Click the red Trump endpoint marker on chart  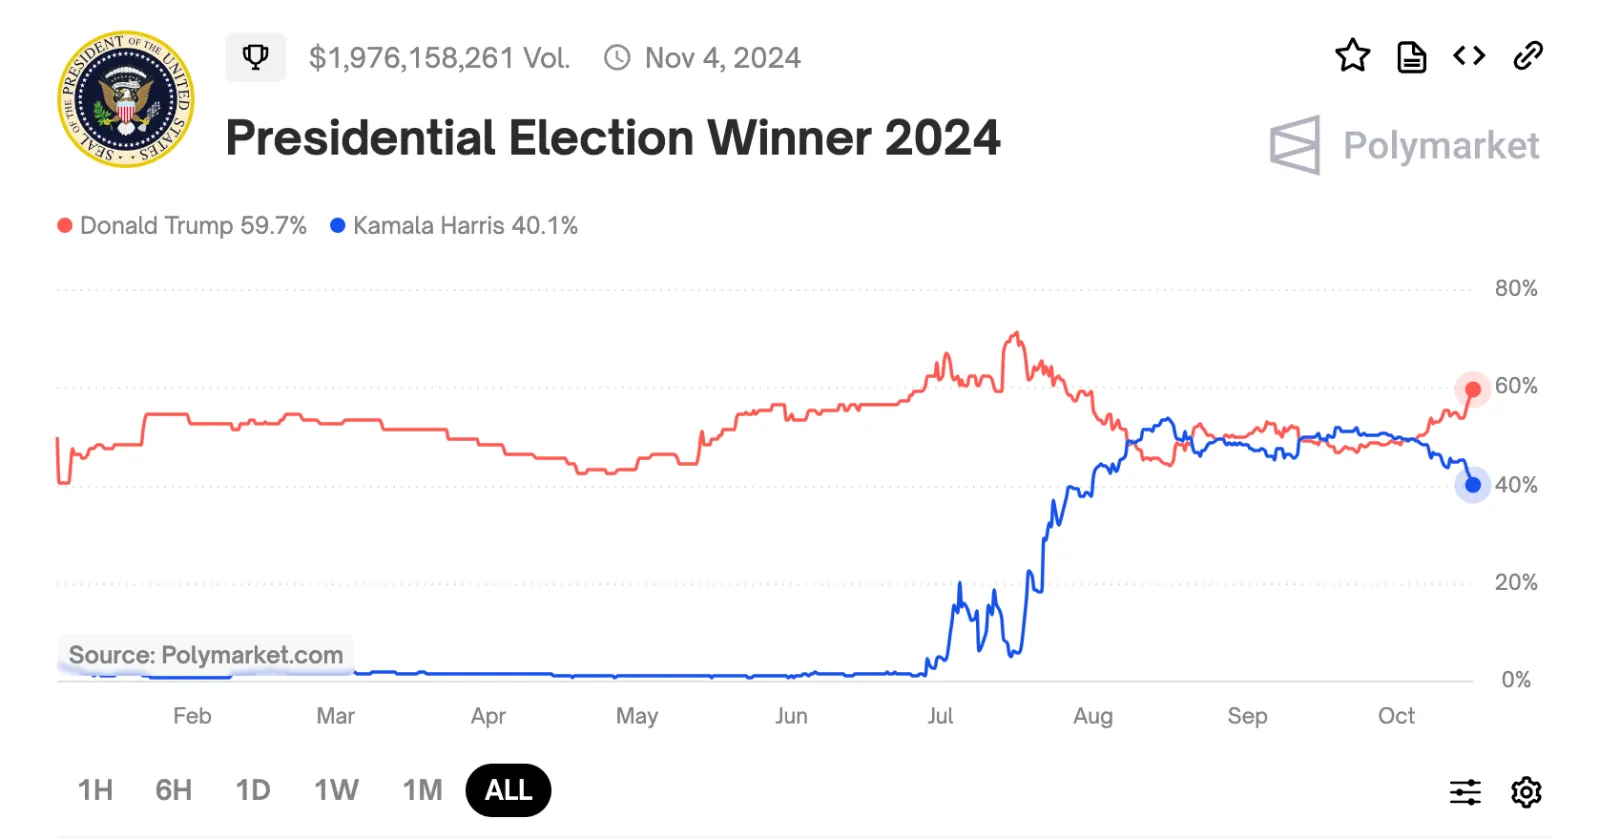pyautogui.click(x=1472, y=388)
